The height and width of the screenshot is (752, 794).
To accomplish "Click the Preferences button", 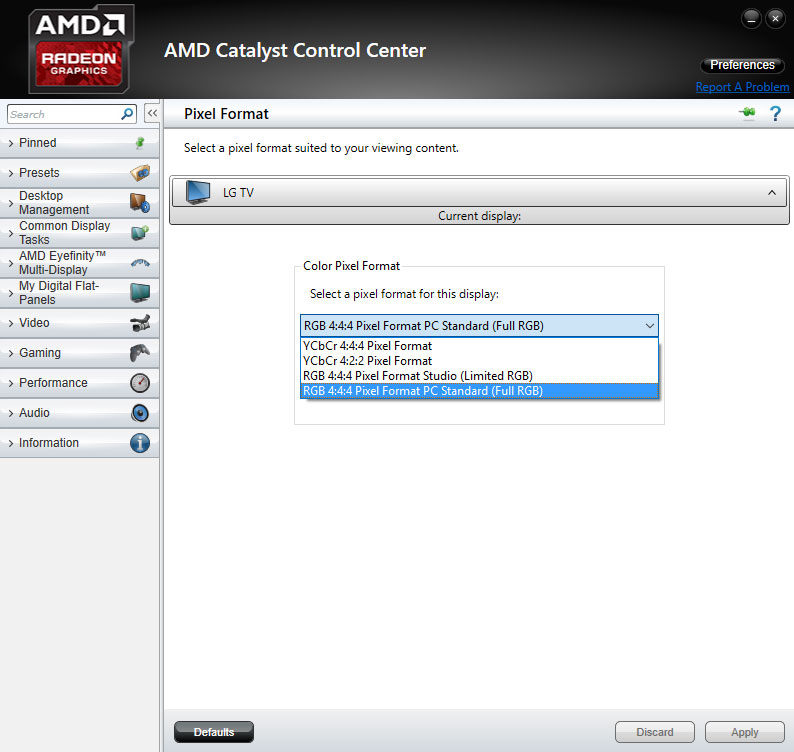I will point(742,65).
